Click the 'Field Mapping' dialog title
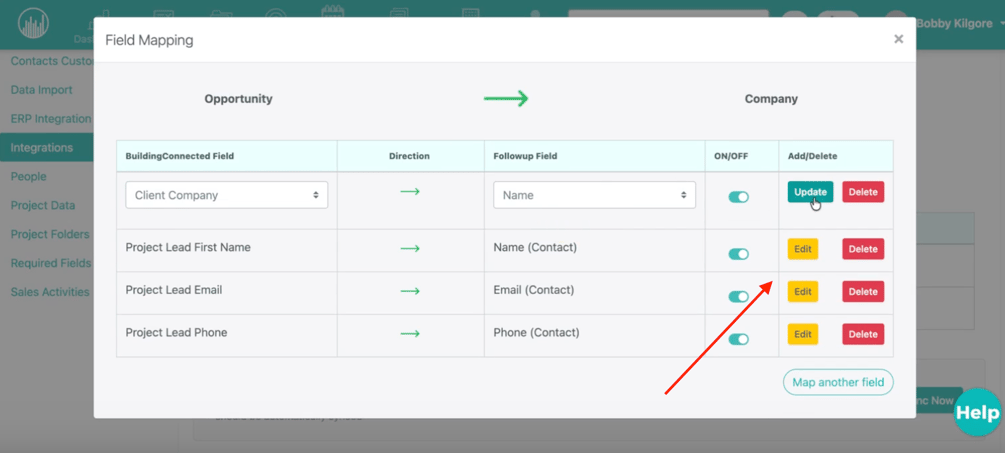This screenshot has height=453, width=1005. (x=149, y=40)
